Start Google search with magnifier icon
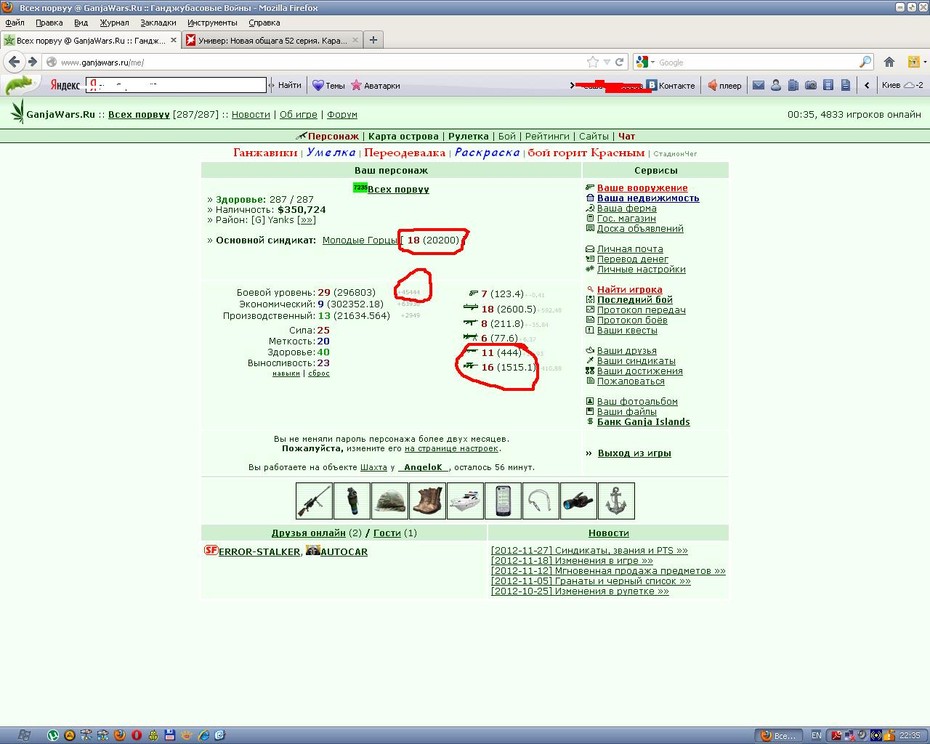Image resolution: width=930 pixels, height=744 pixels. coord(865,62)
